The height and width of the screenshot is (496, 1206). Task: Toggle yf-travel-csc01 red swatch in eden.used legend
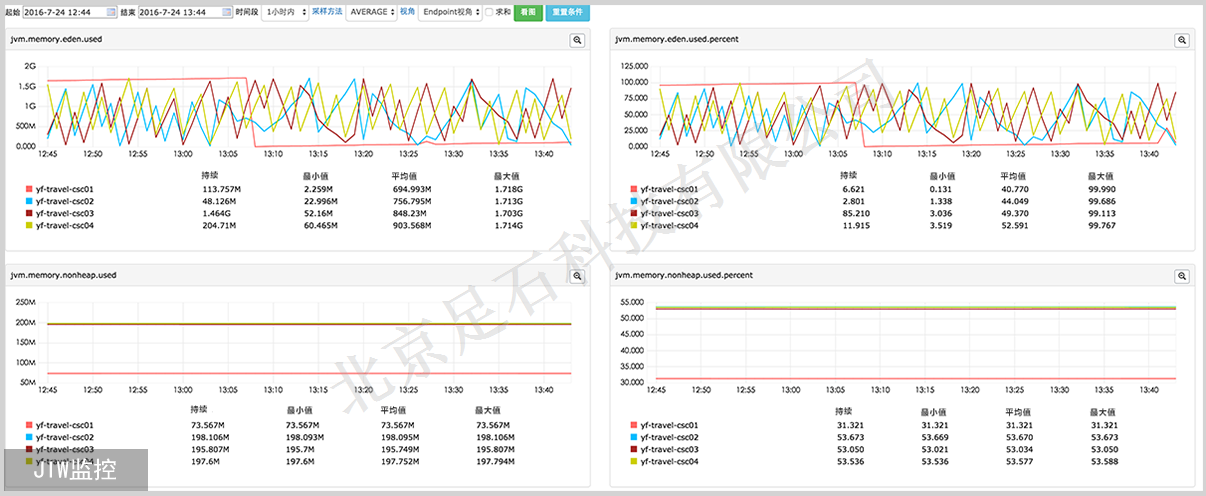click(x=28, y=188)
